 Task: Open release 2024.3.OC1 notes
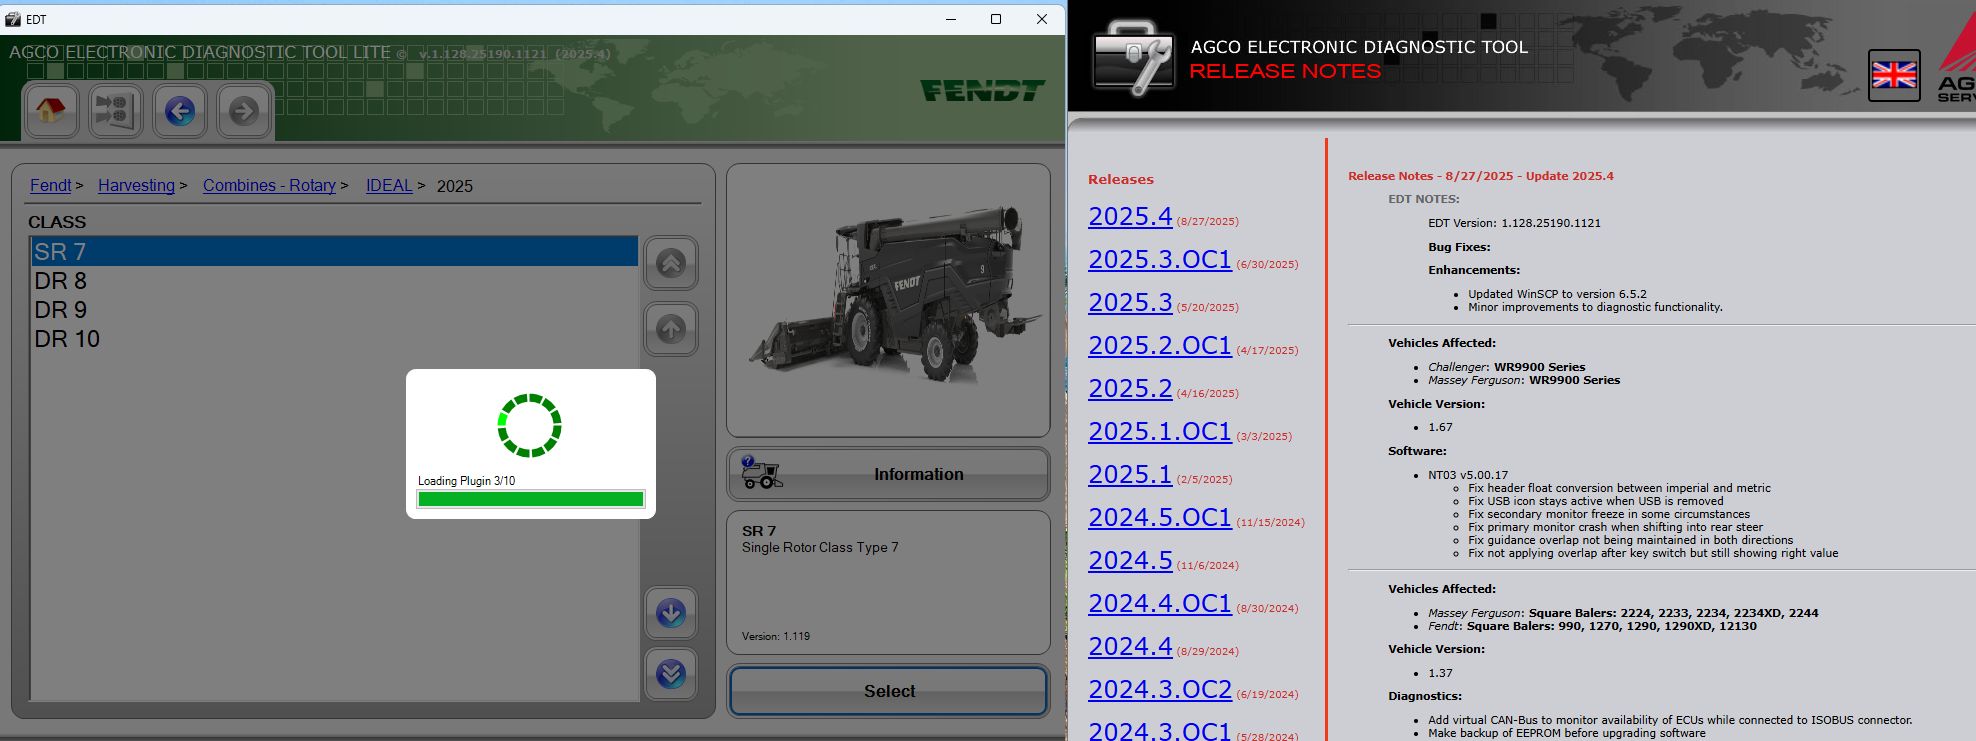1160,731
